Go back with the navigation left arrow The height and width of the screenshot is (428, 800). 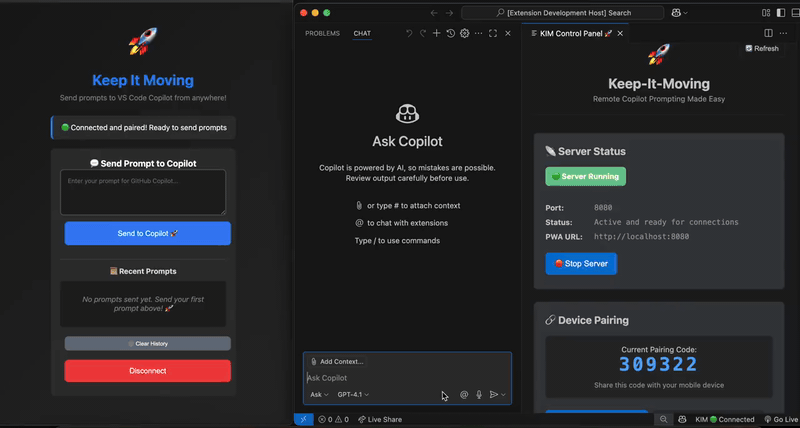[x=434, y=13]
